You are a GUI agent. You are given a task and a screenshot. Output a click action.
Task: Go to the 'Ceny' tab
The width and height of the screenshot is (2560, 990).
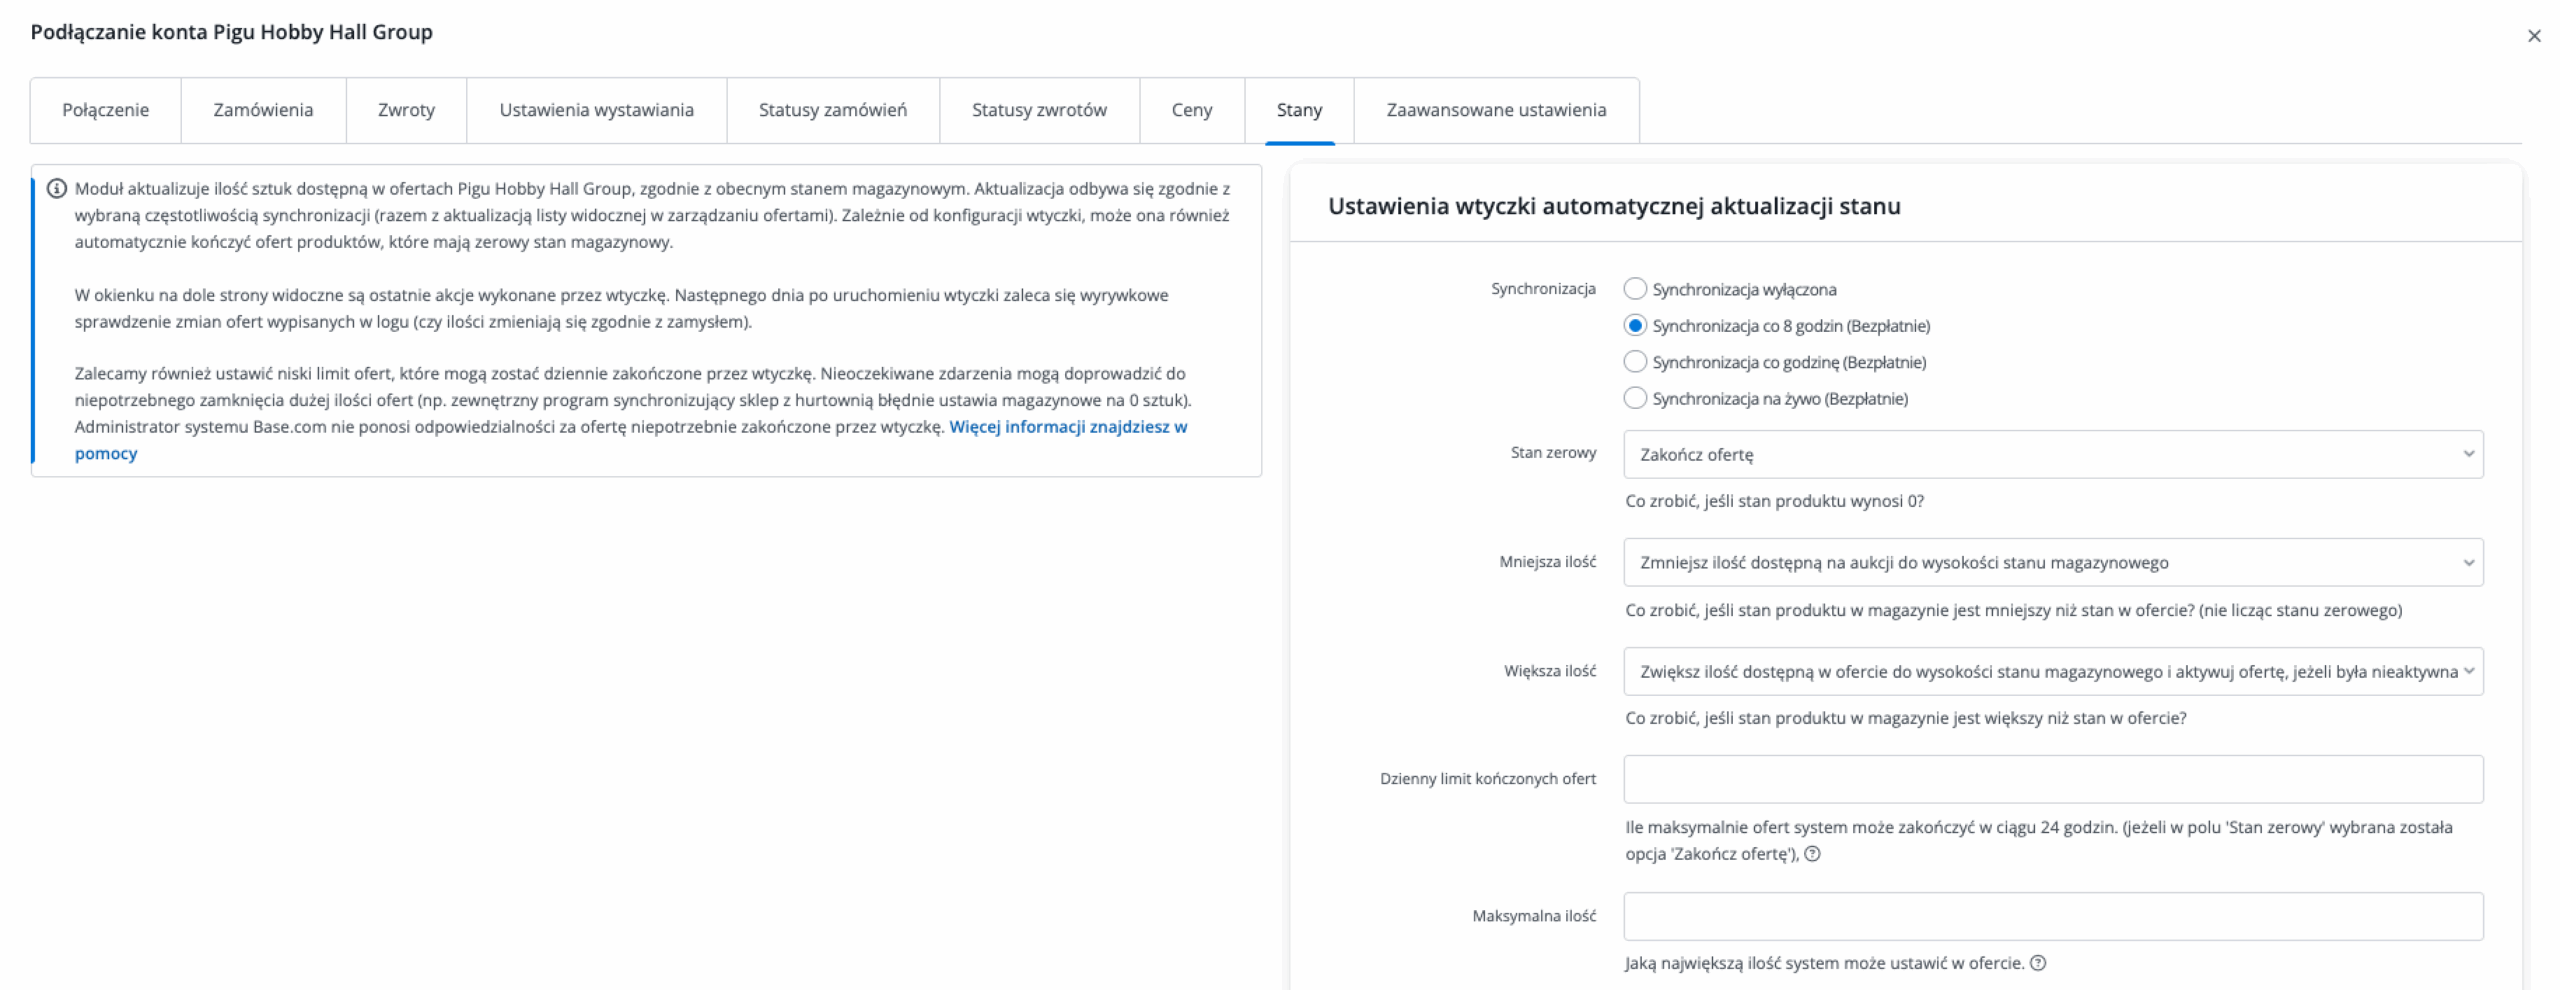pyautogui.click(x=1191, y=110)
